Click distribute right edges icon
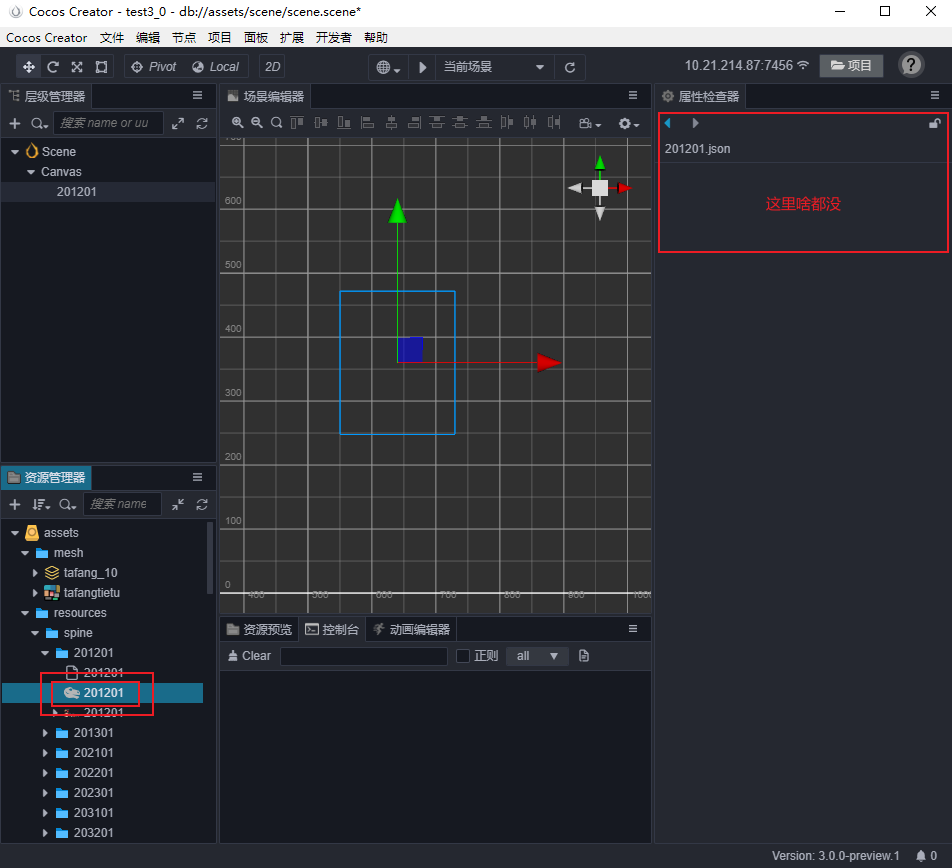This screenshot has width=952, height=868. pos(554,123)
